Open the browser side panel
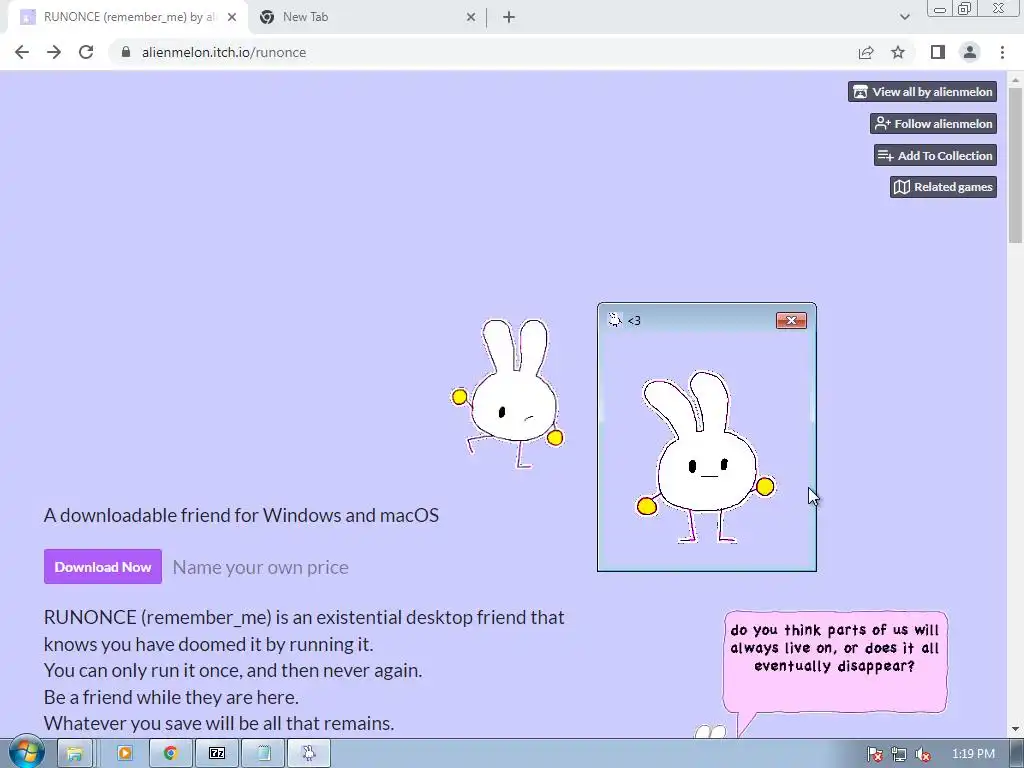This screenshot has width=1024, height=768. pyautogui.click(x=937, y=52)
